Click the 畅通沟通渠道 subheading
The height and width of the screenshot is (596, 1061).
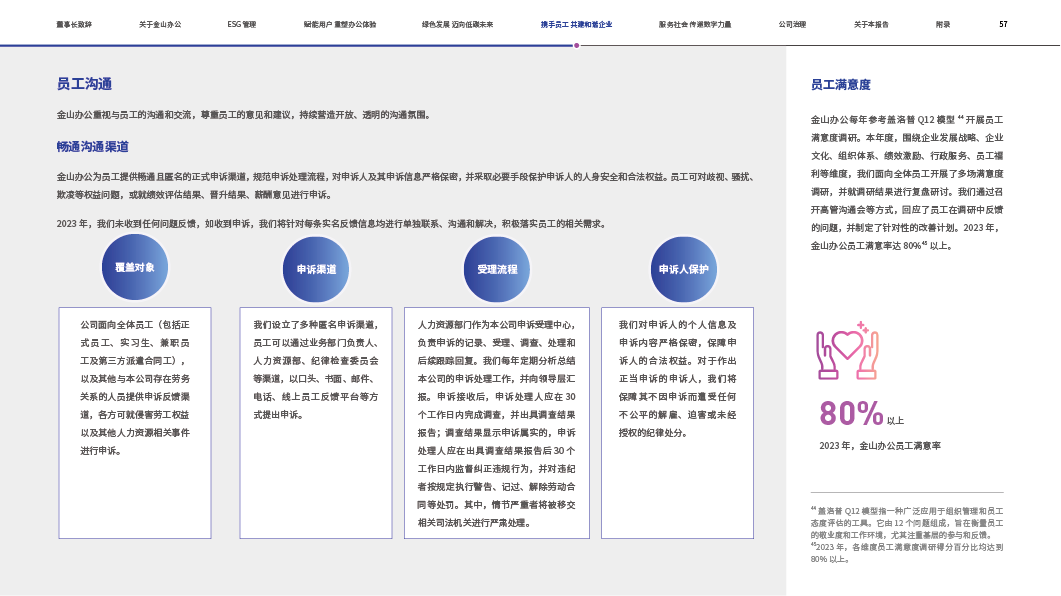[x=92, y=147]
